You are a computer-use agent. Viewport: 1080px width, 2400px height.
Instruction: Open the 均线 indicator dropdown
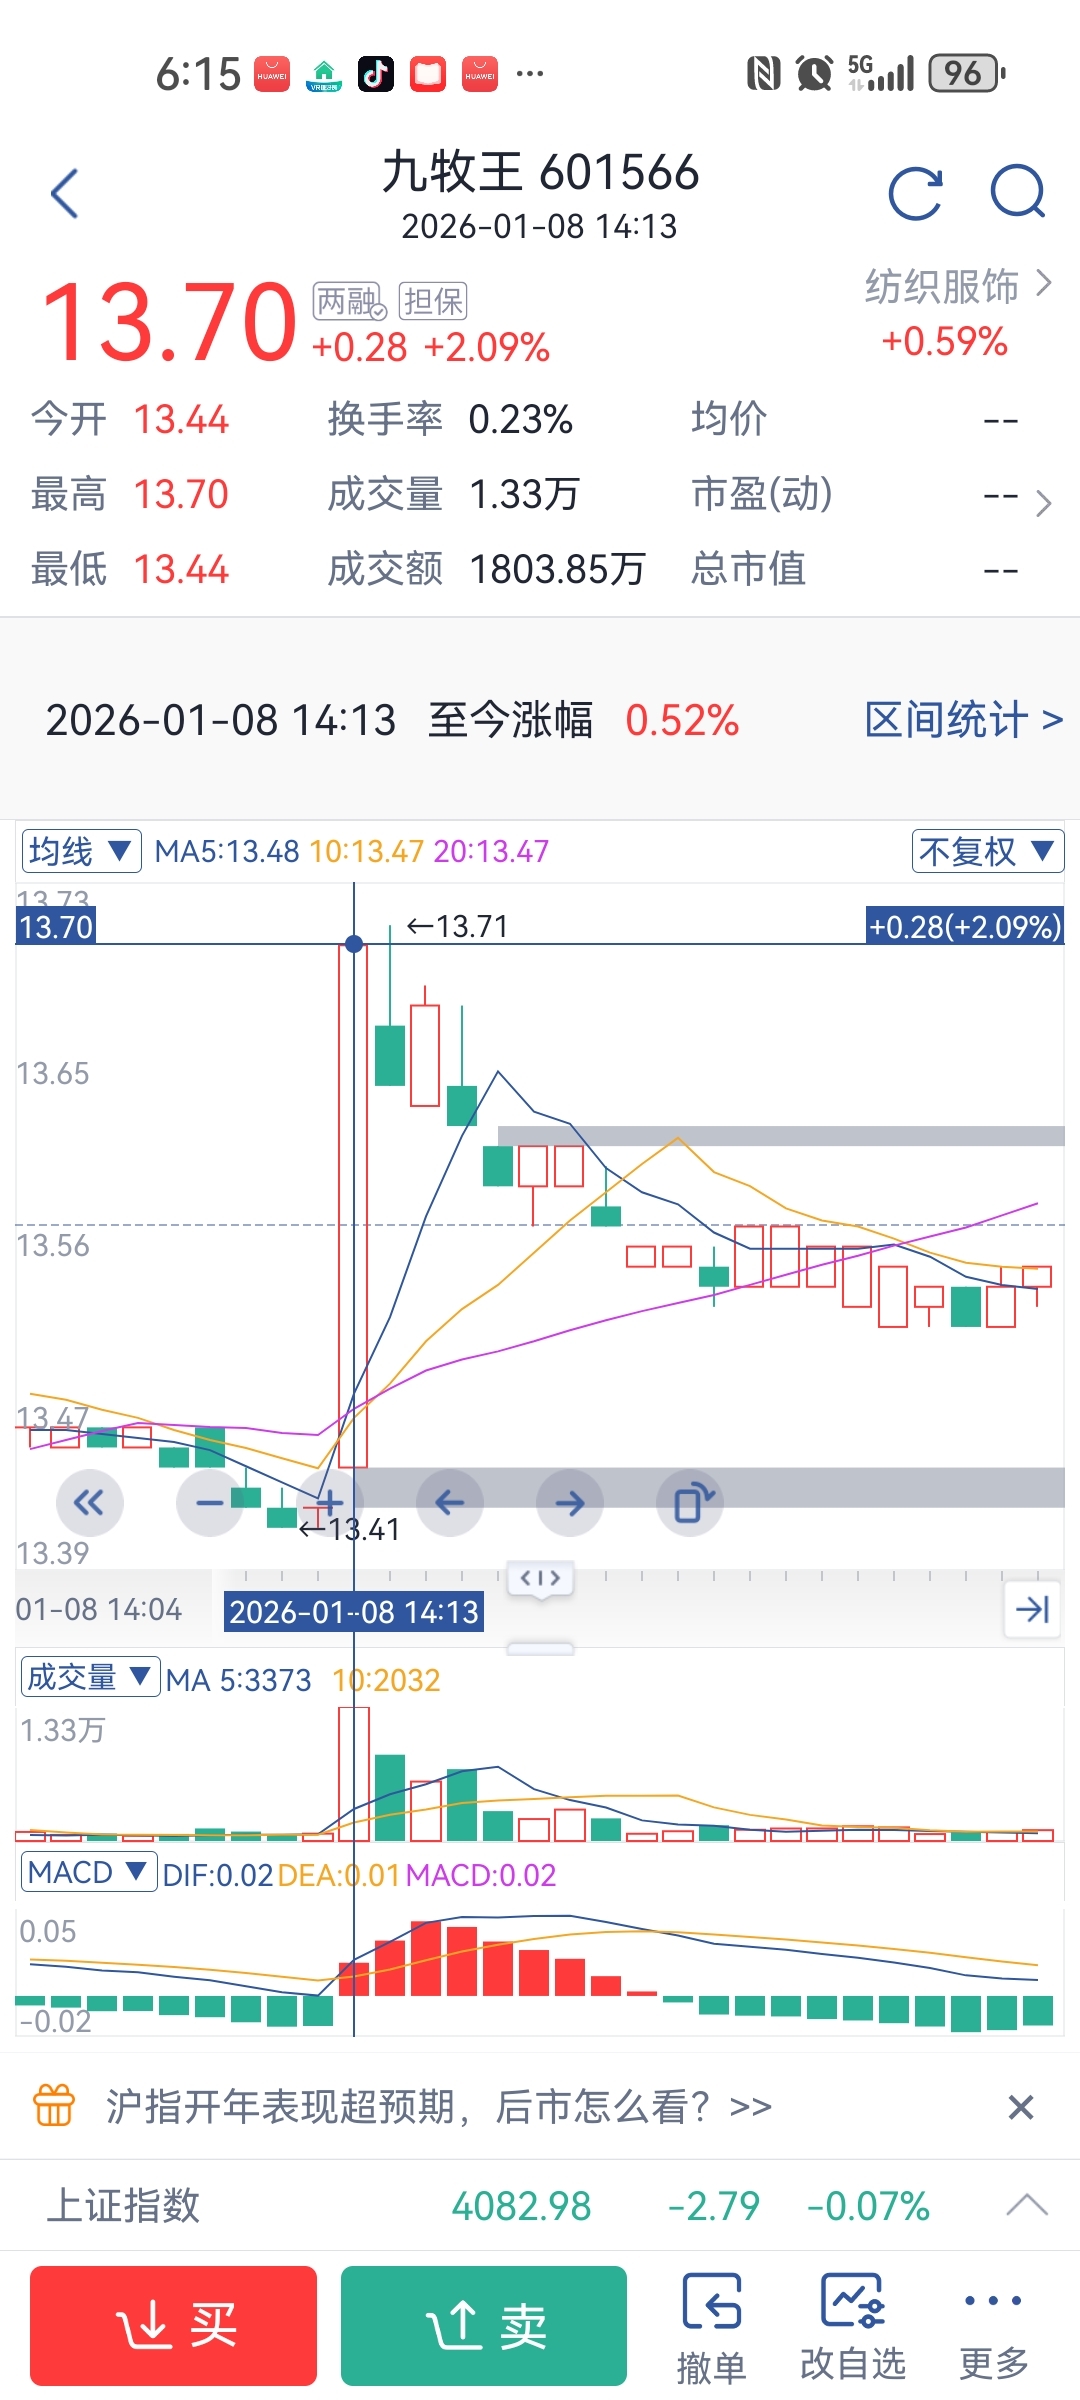(81, 852)
